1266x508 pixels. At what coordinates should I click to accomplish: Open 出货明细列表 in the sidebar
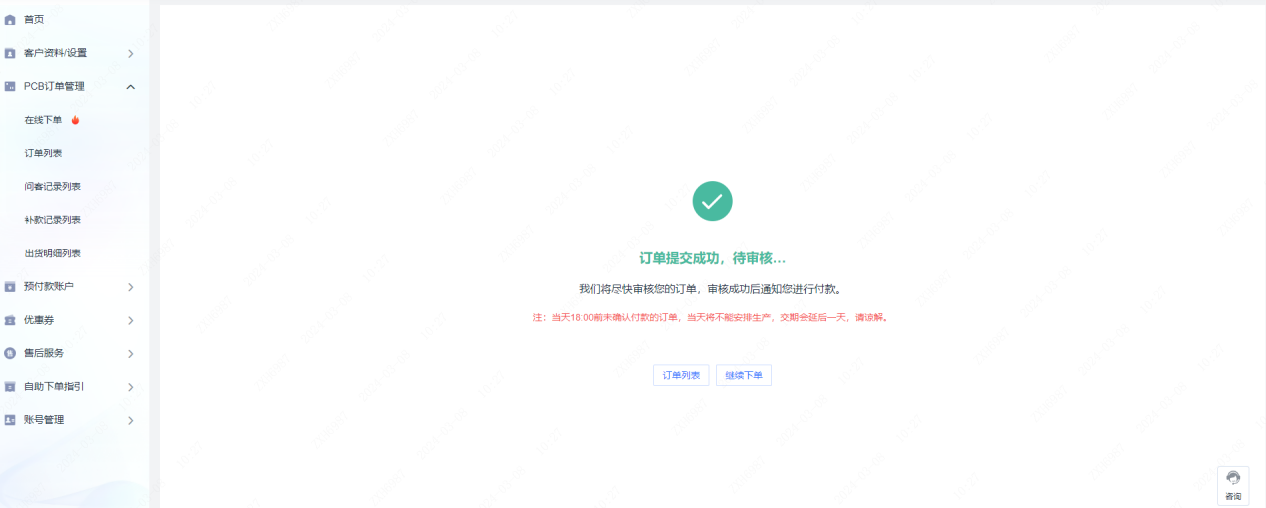53,253
